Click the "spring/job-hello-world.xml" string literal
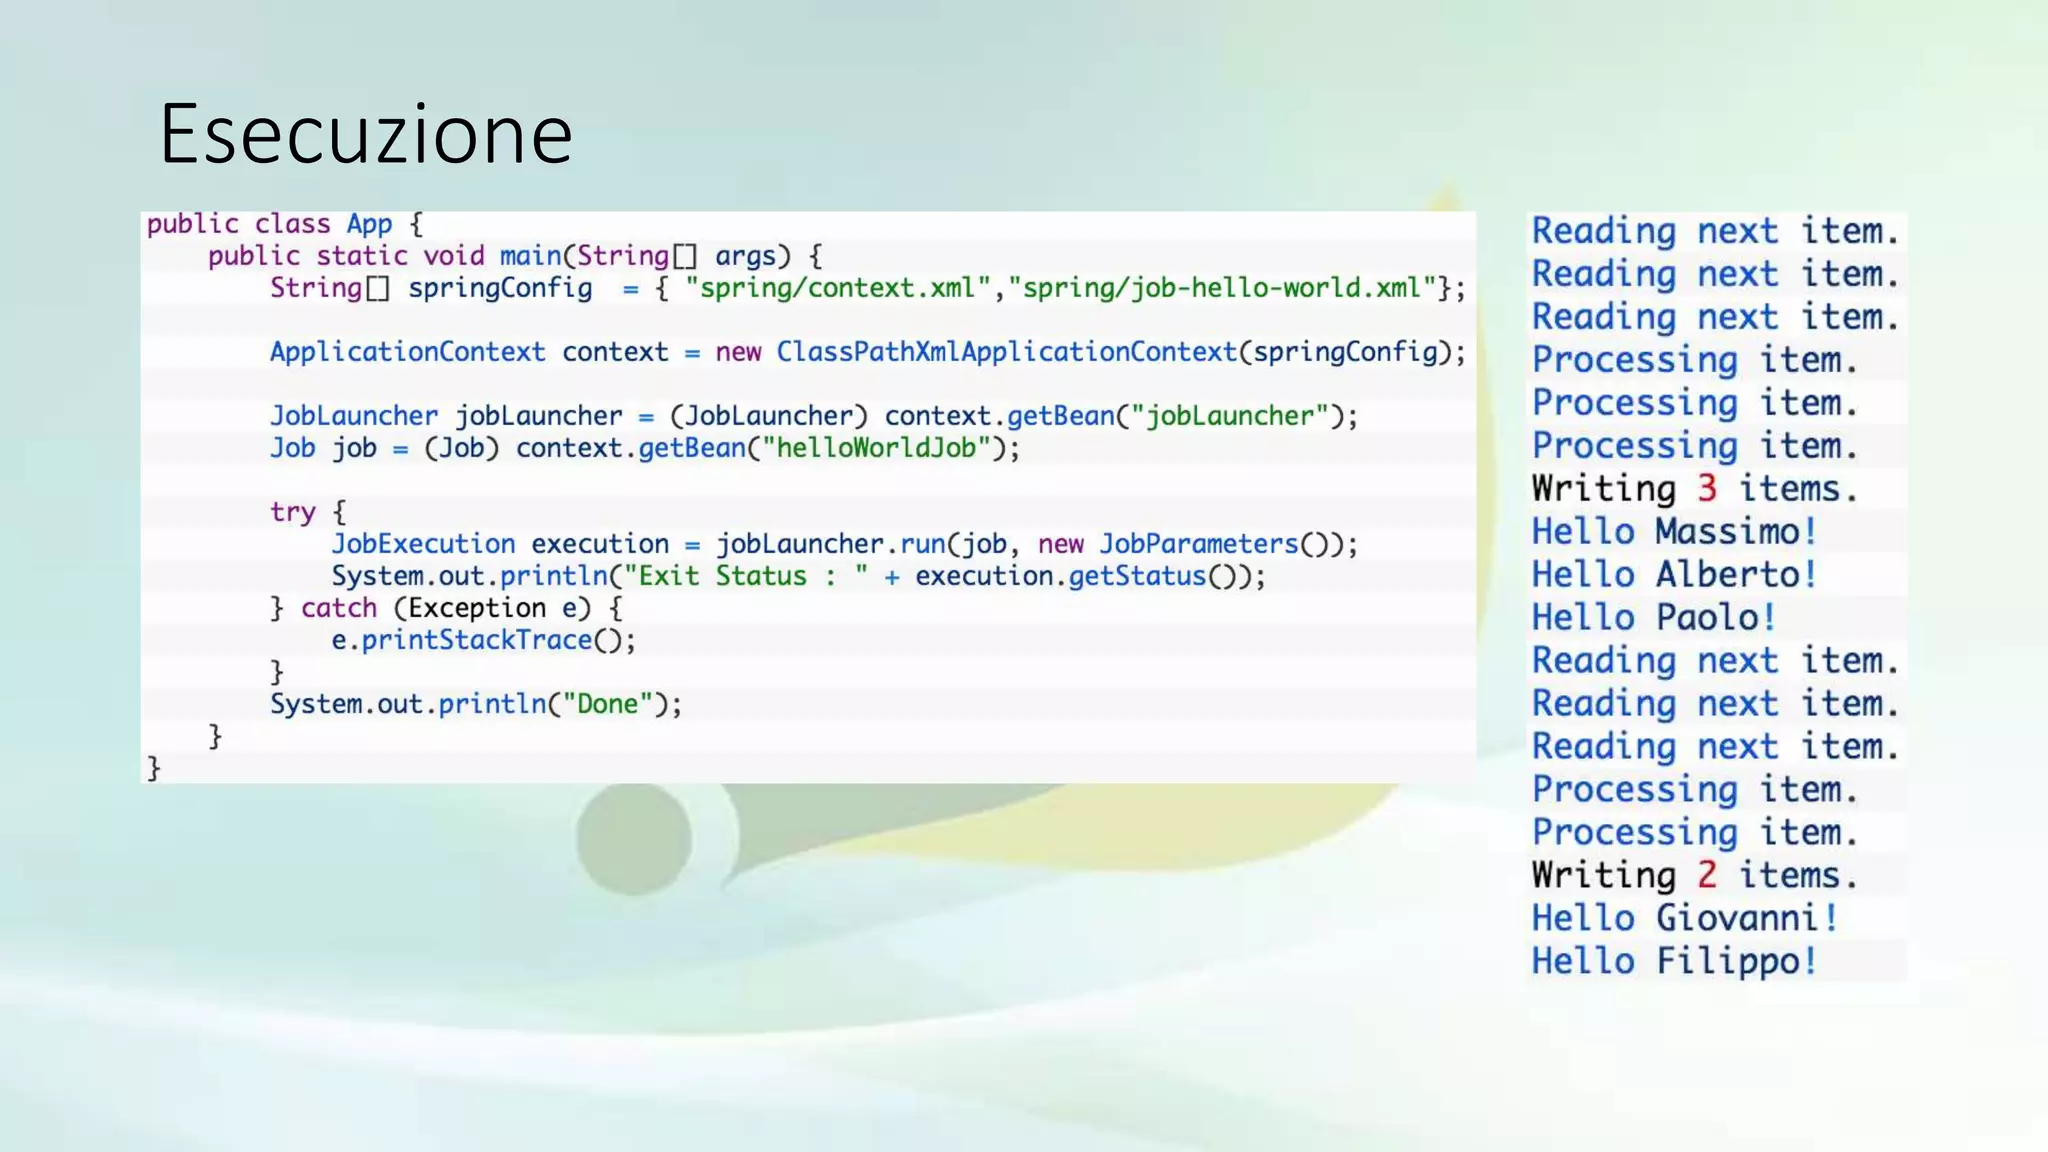The image size is (2048, 1152). point(1222,288)
